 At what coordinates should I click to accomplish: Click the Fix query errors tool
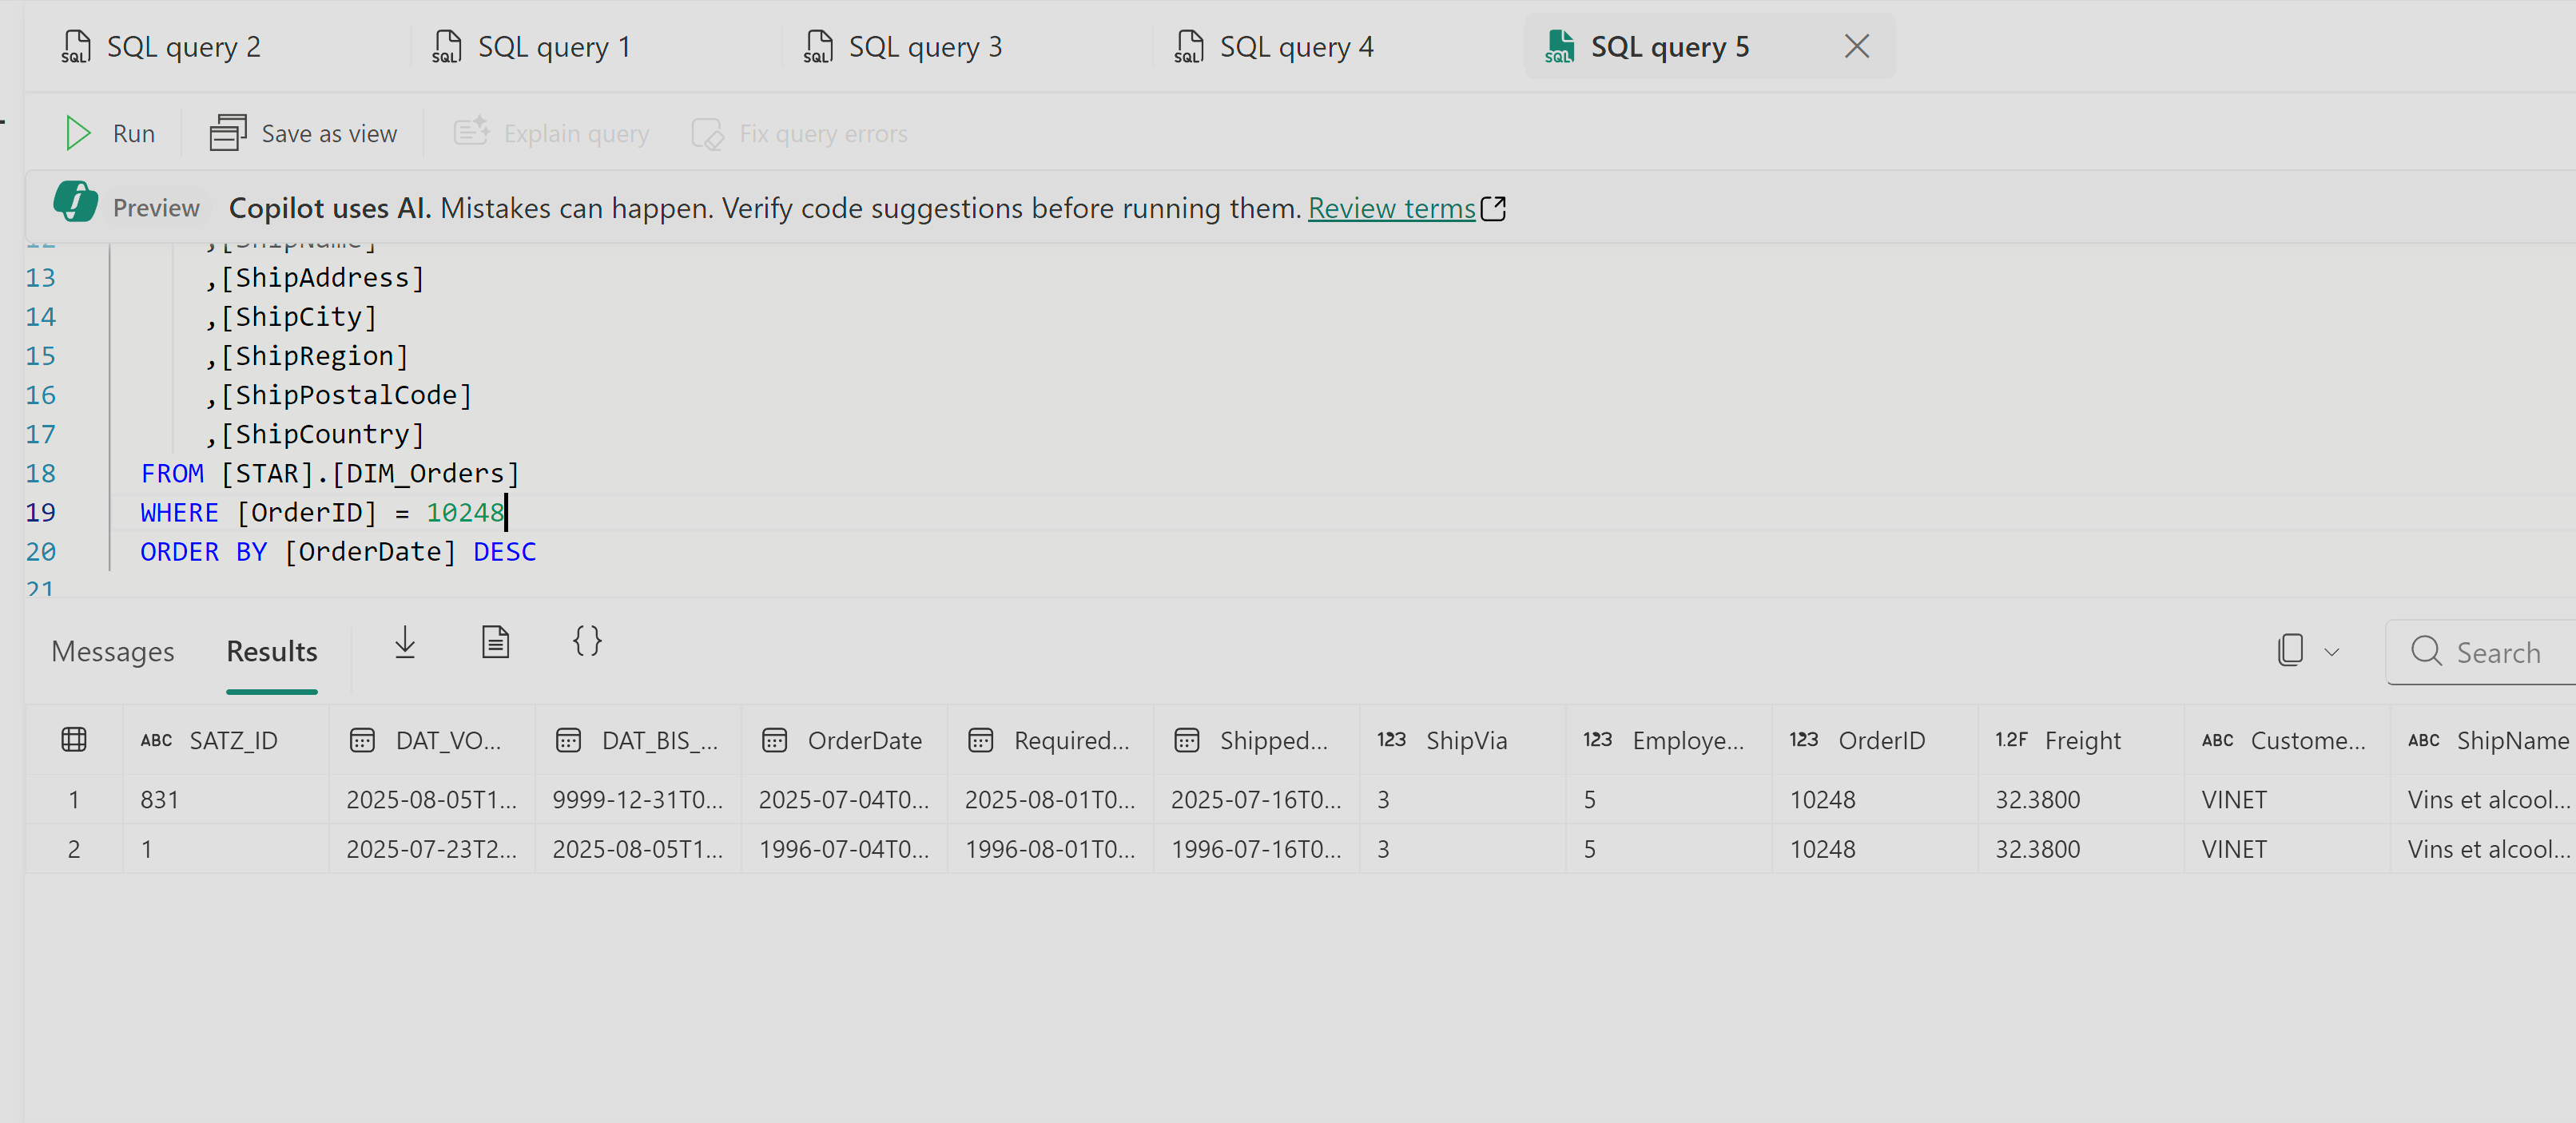coord(799,132)
